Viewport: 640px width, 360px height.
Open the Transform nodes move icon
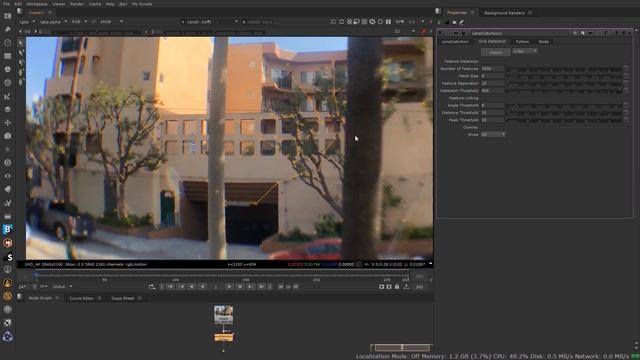click(x=7, y=122)
